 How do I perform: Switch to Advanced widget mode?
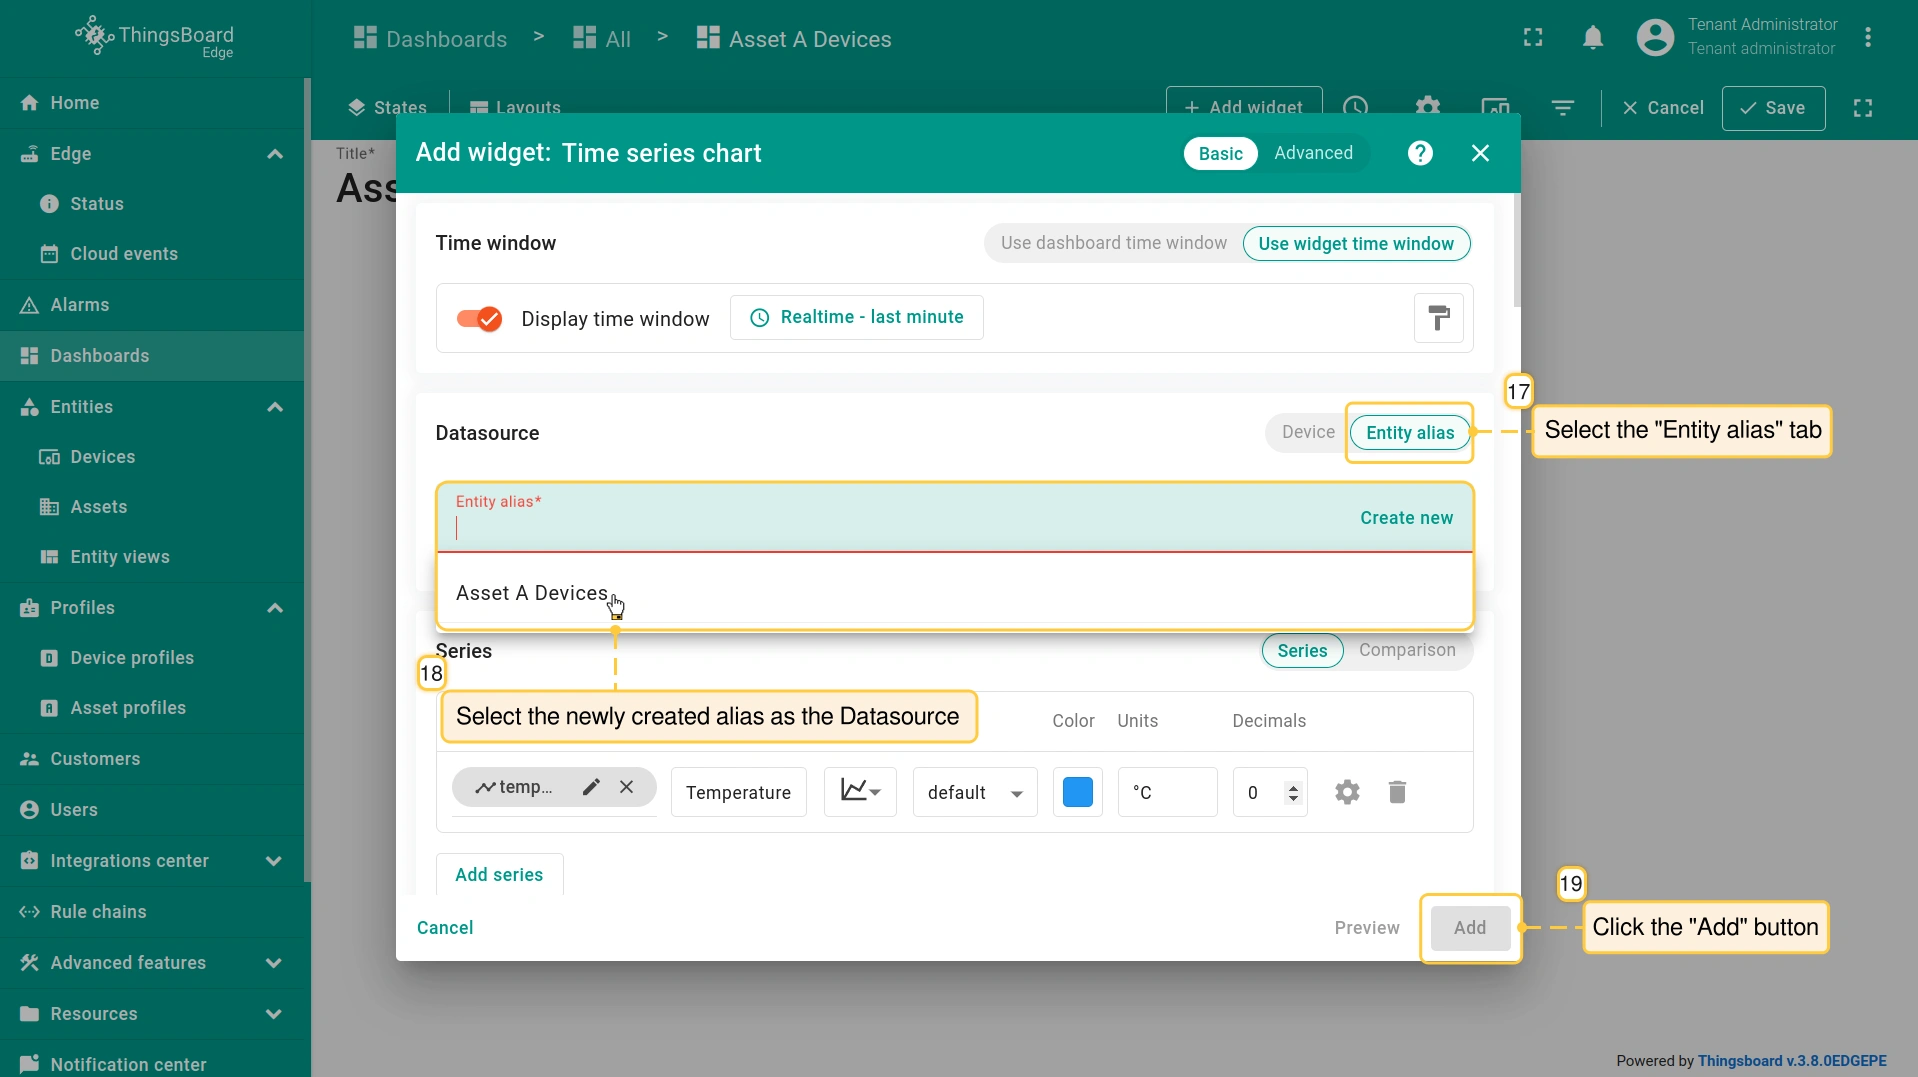coord(1313,153)
